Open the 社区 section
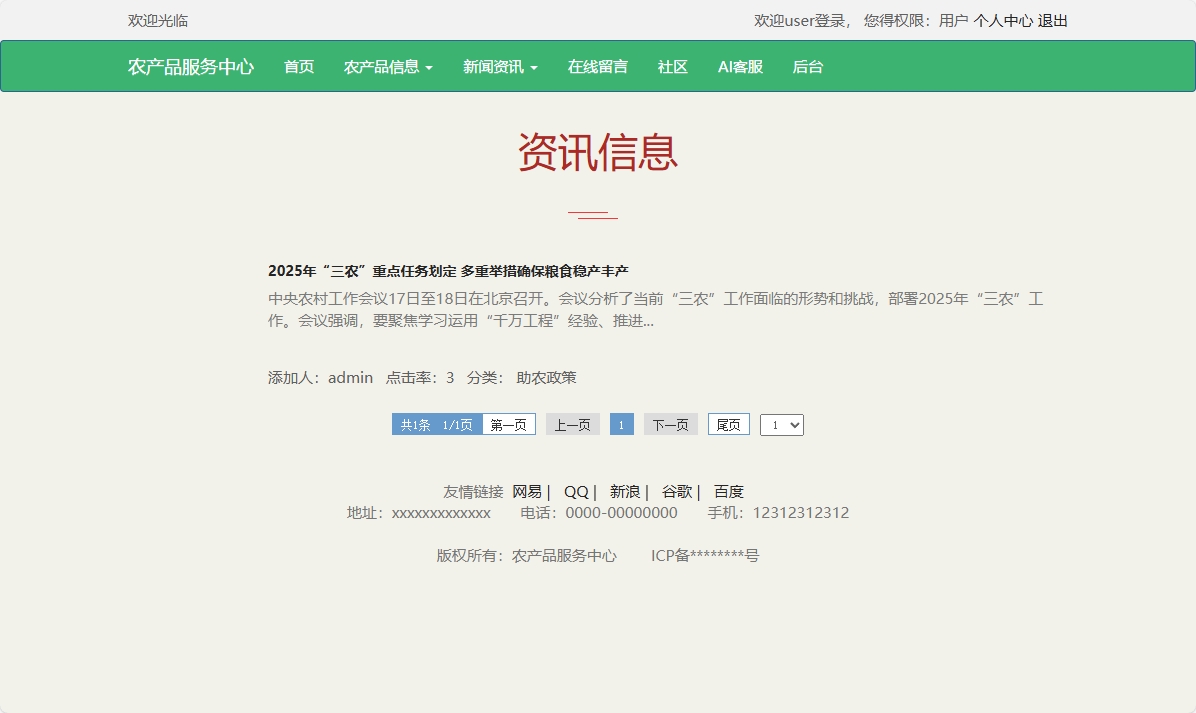 (x=672, y=66)
